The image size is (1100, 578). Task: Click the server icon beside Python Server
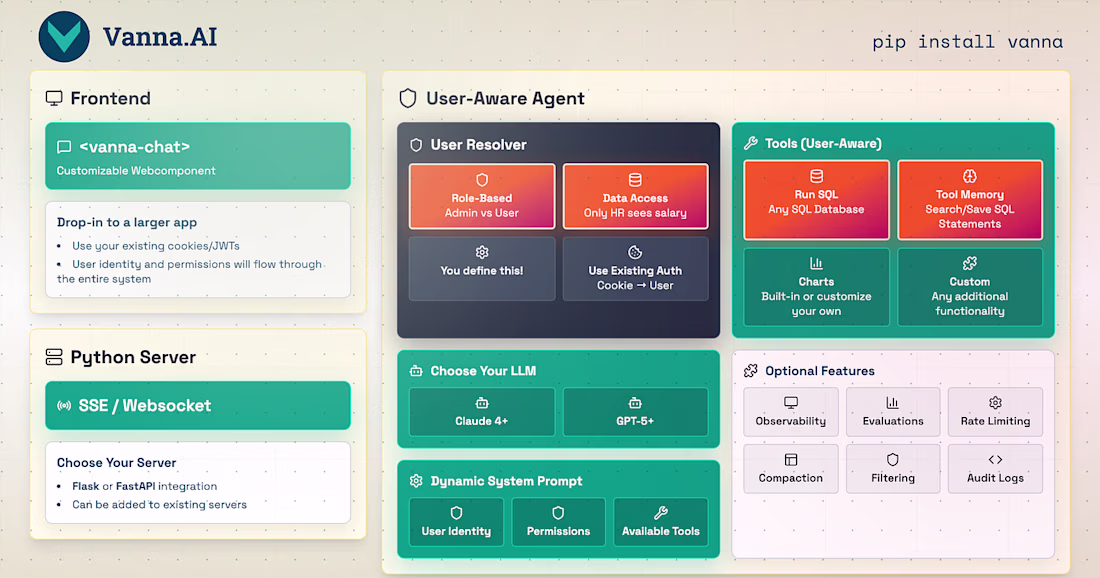54,357
